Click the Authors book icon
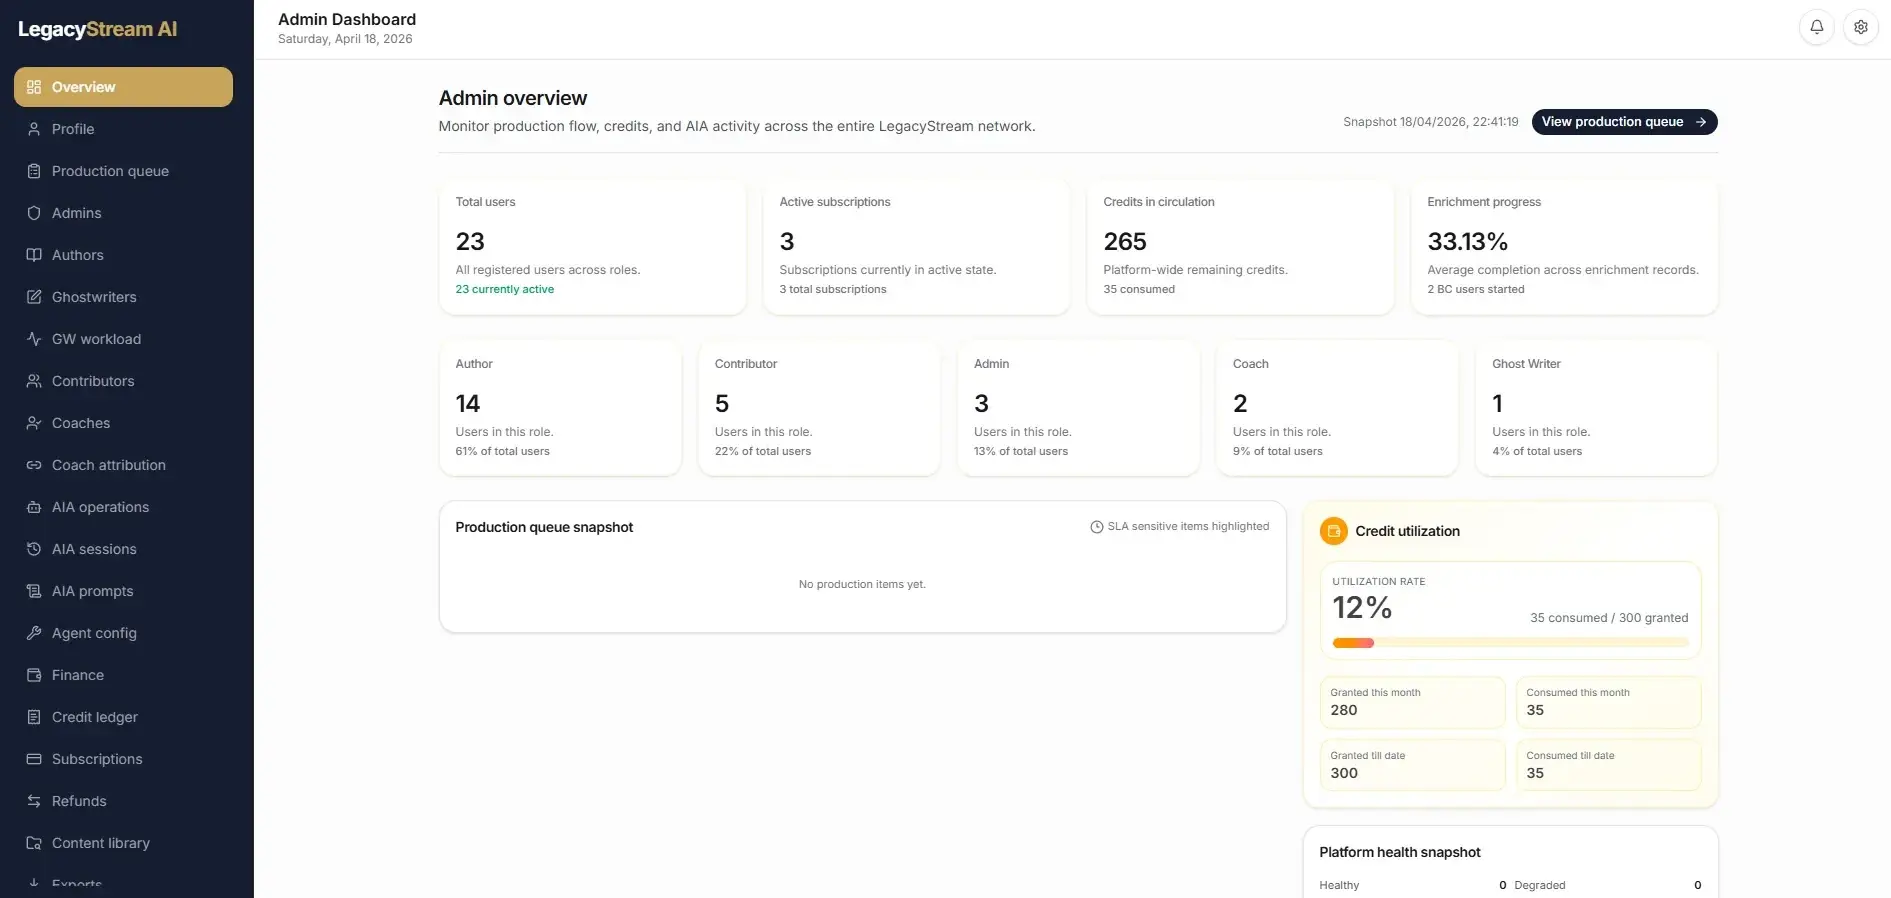This screenshot has width=1891, height=898. (x=34, y=255)
